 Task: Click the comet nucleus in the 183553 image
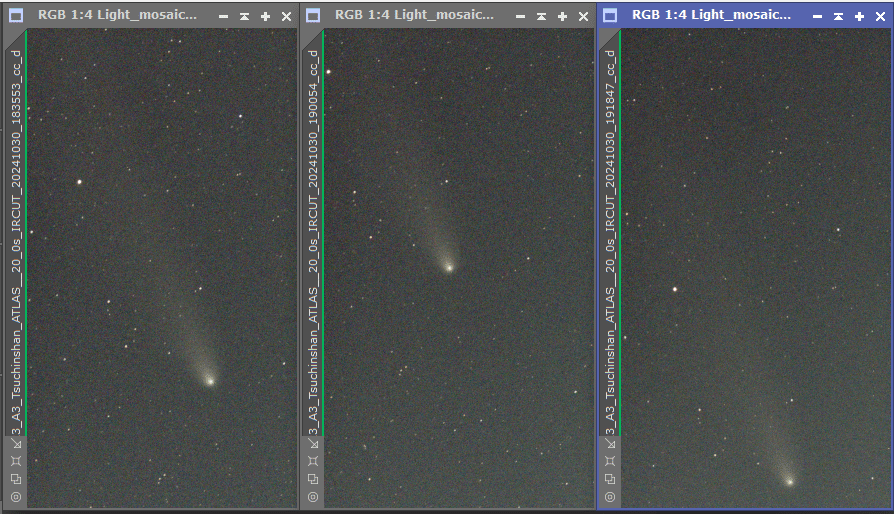(210, 381)
